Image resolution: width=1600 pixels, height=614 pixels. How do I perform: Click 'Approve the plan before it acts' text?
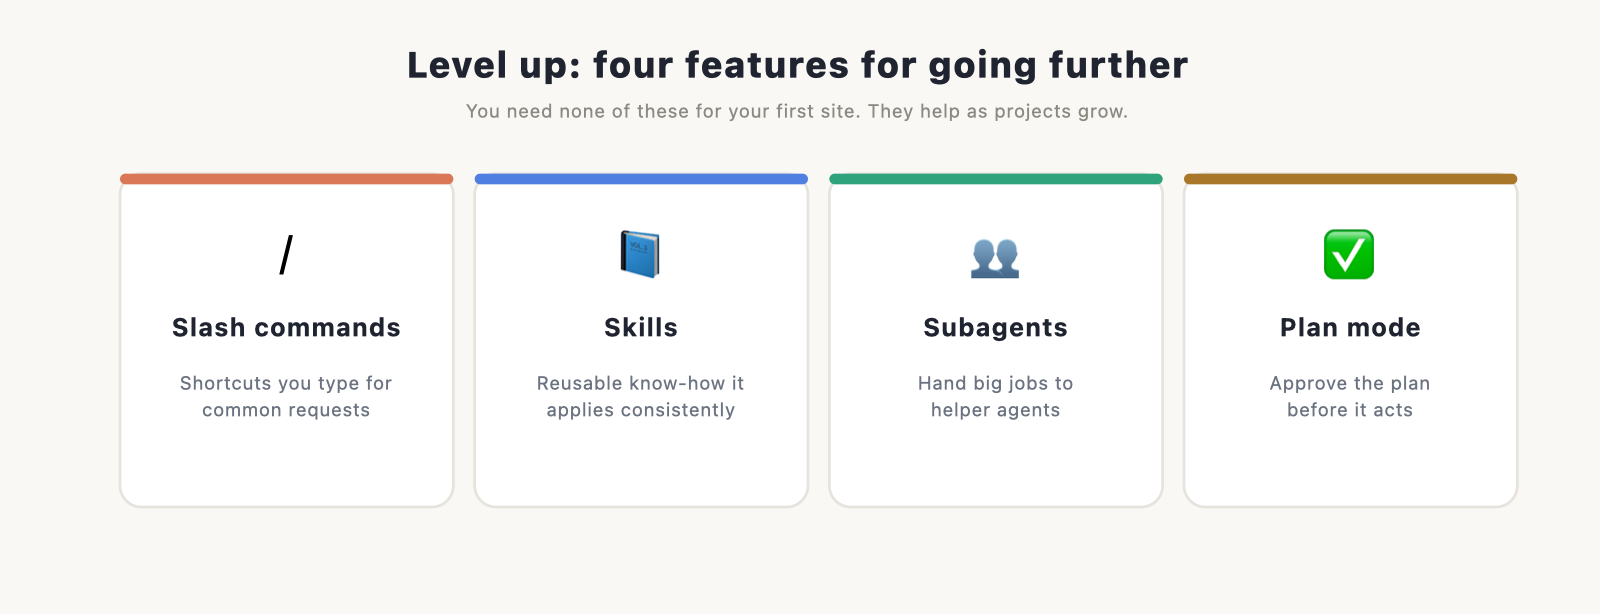[x=1350, y=397]
